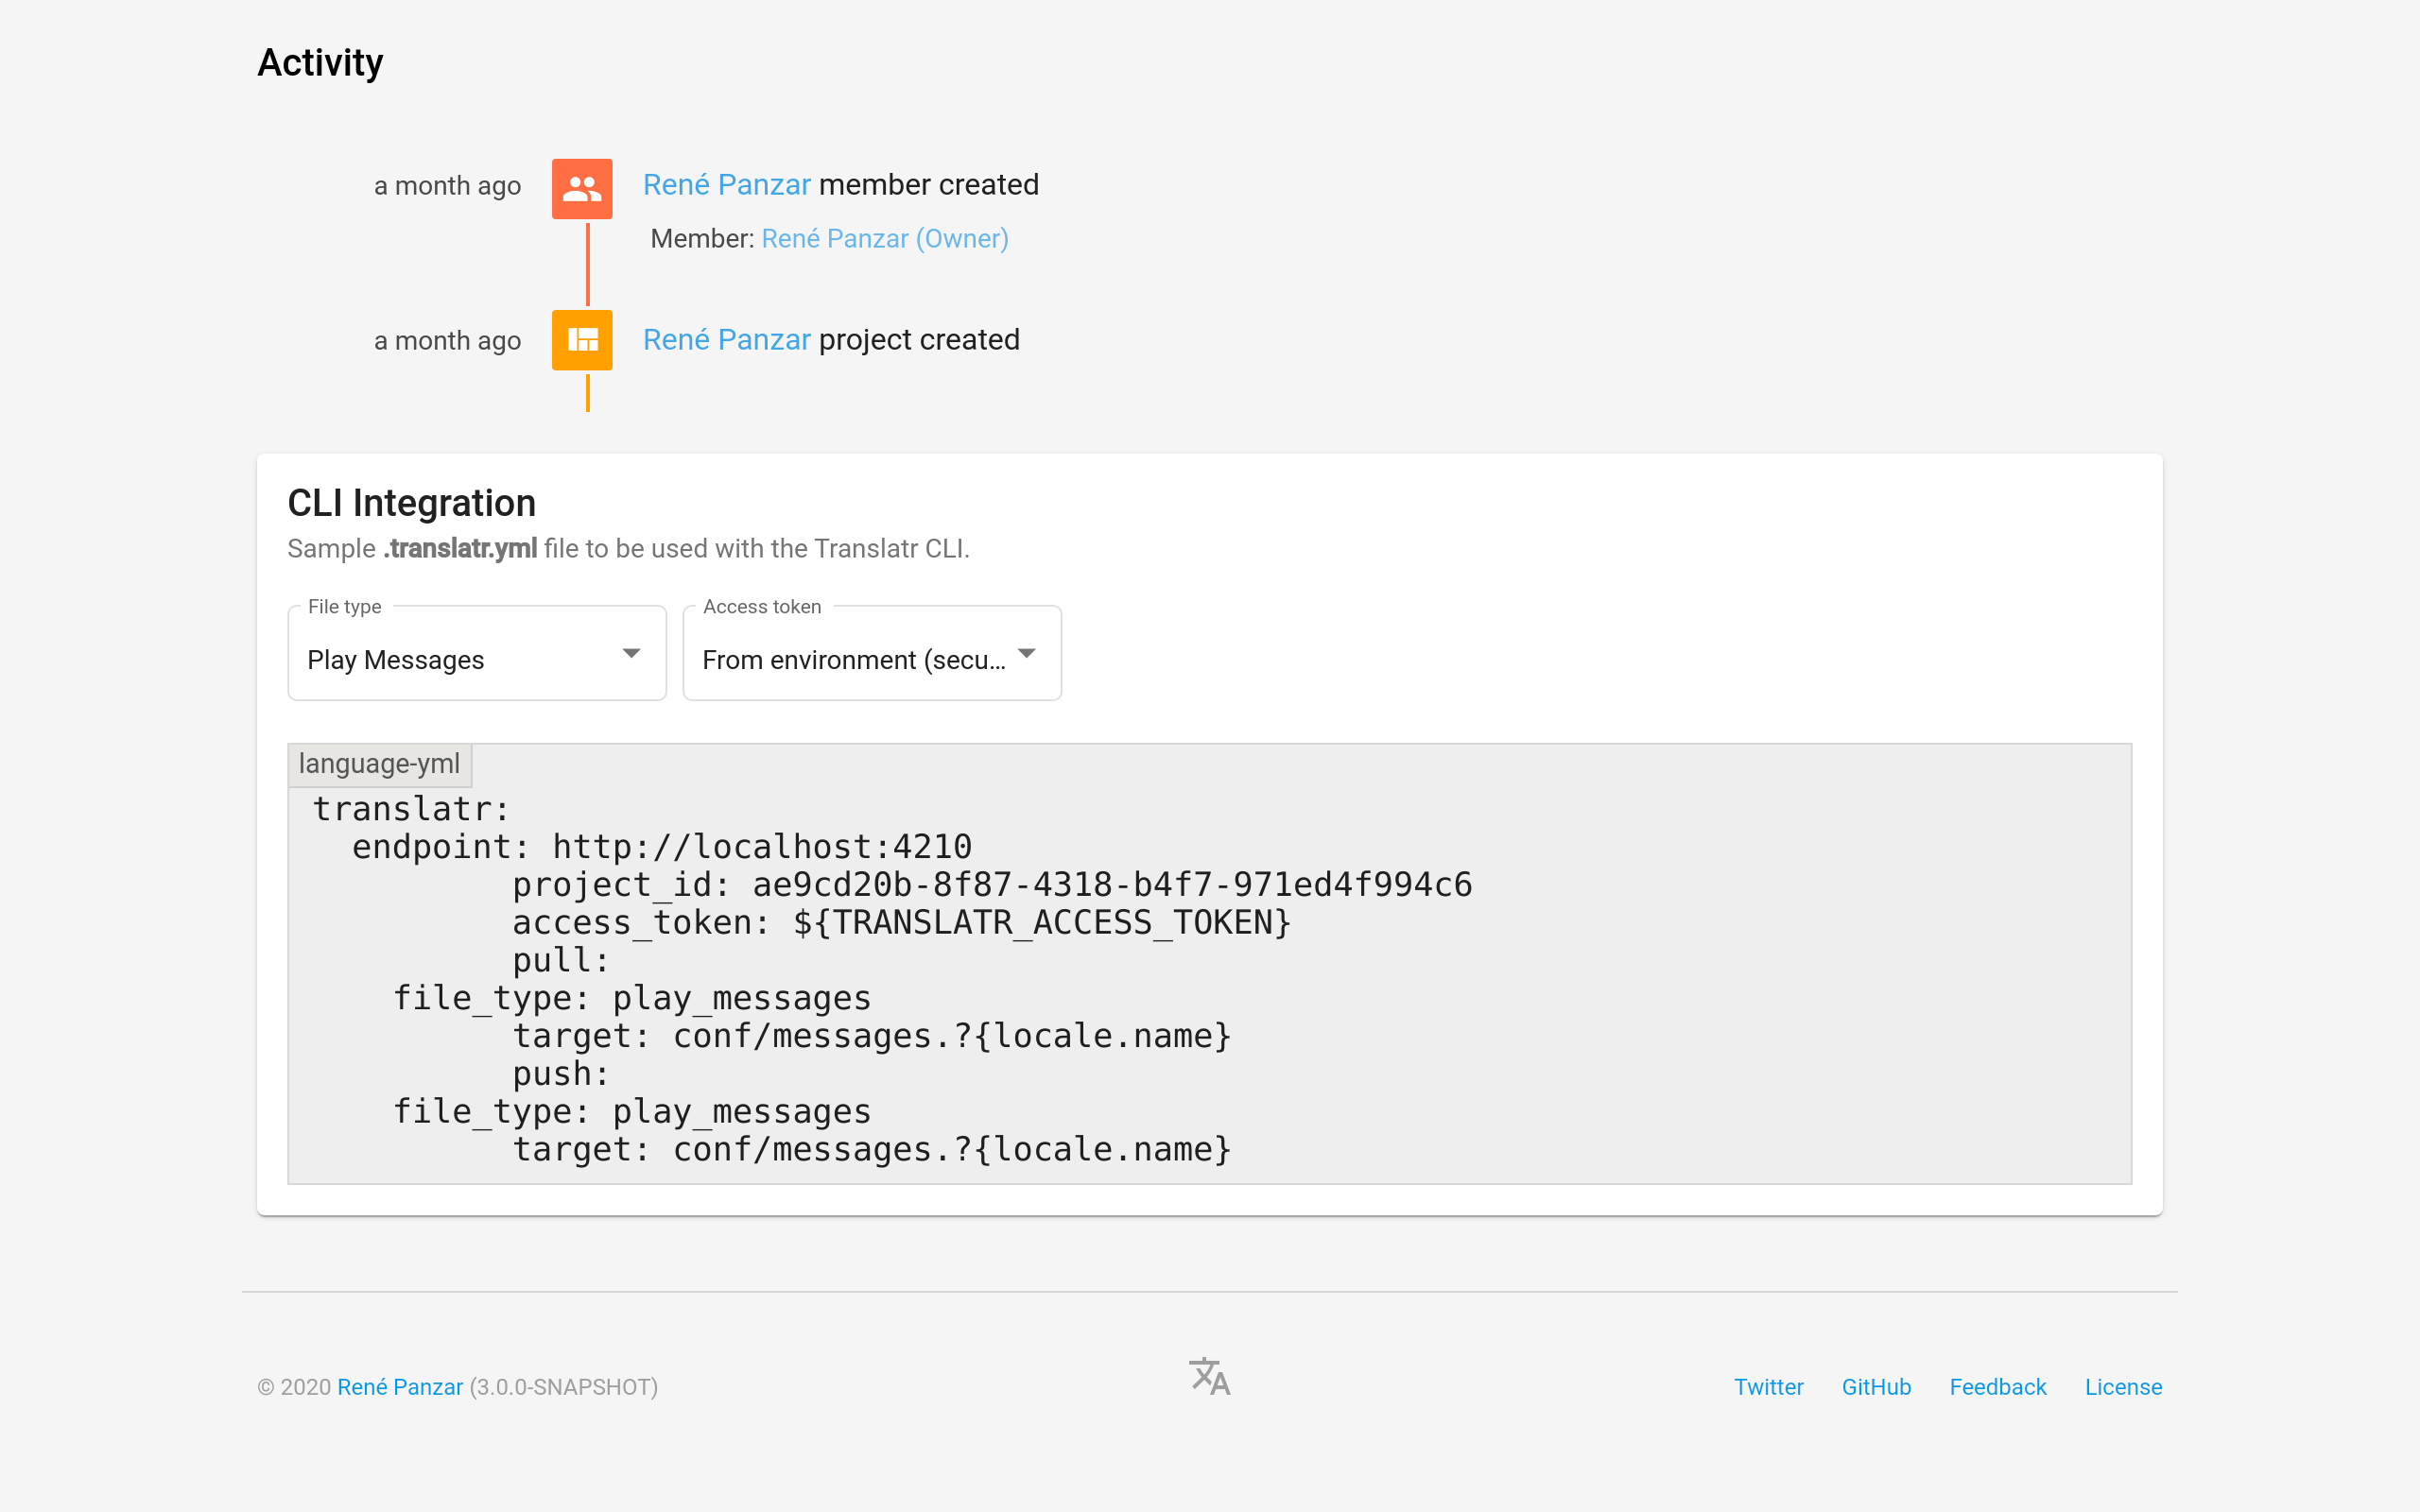Click the language-yml tab label
The width and height of the screenshot is (2420, 1512).
point(380,763)
